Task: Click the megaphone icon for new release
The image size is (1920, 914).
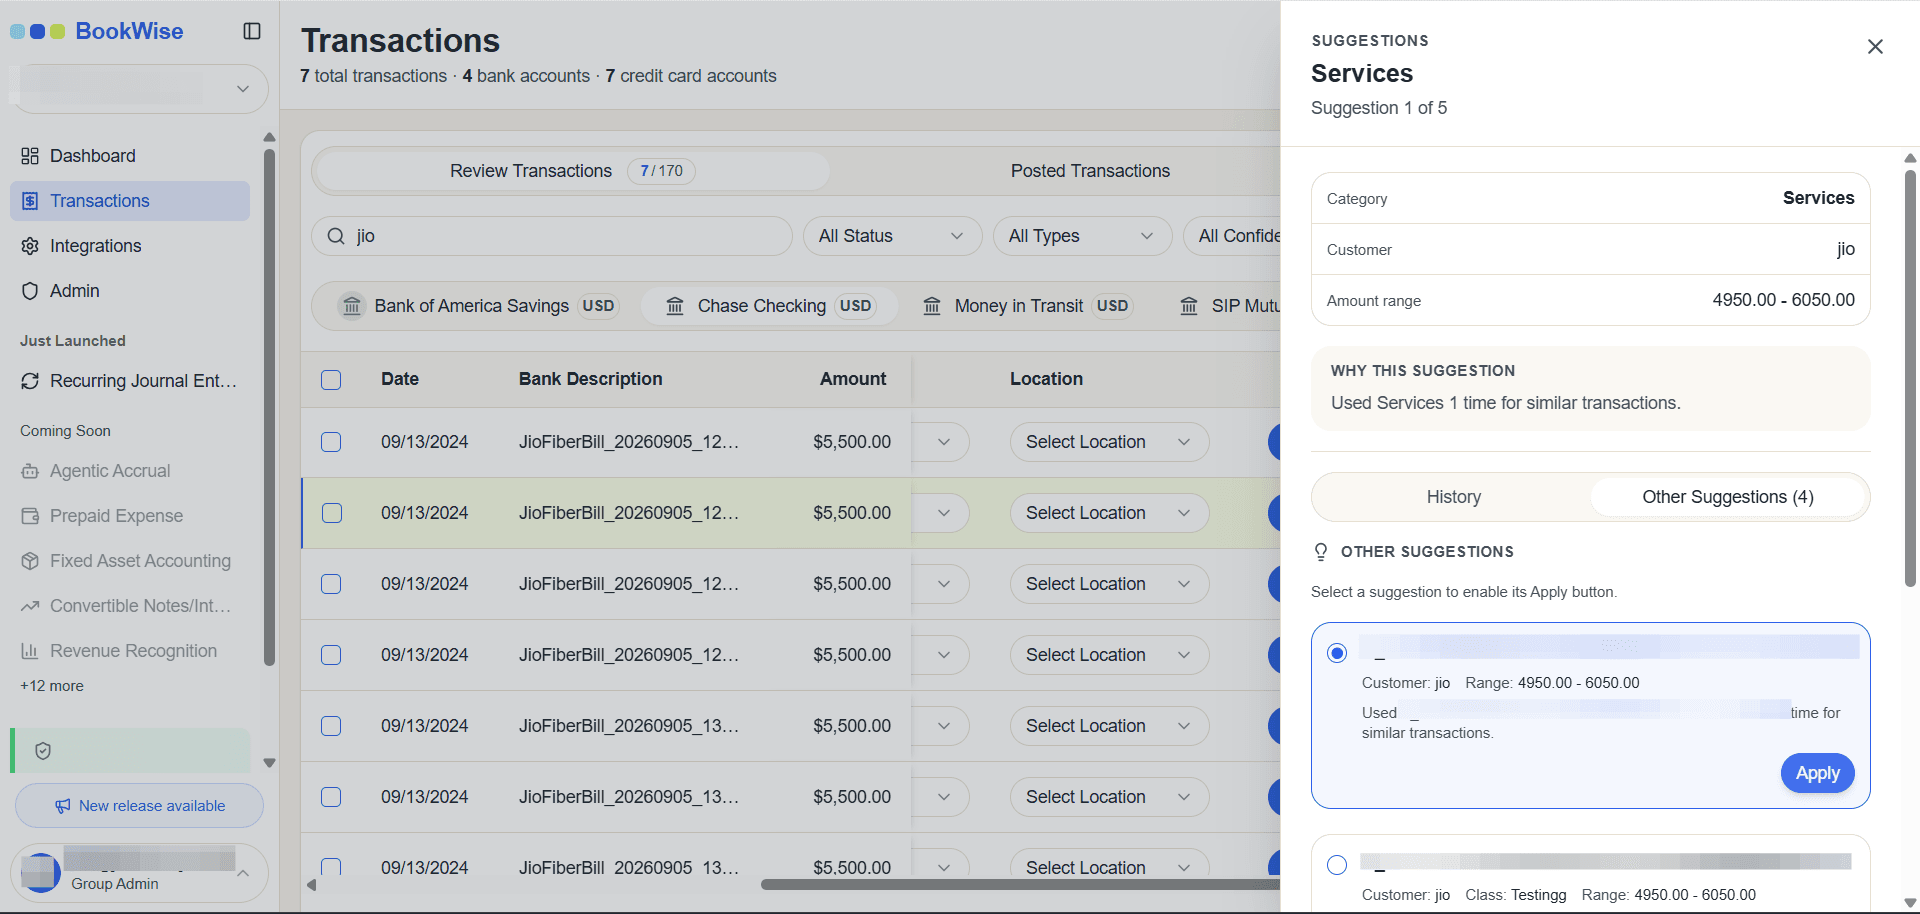Action: tap(62, 806)
